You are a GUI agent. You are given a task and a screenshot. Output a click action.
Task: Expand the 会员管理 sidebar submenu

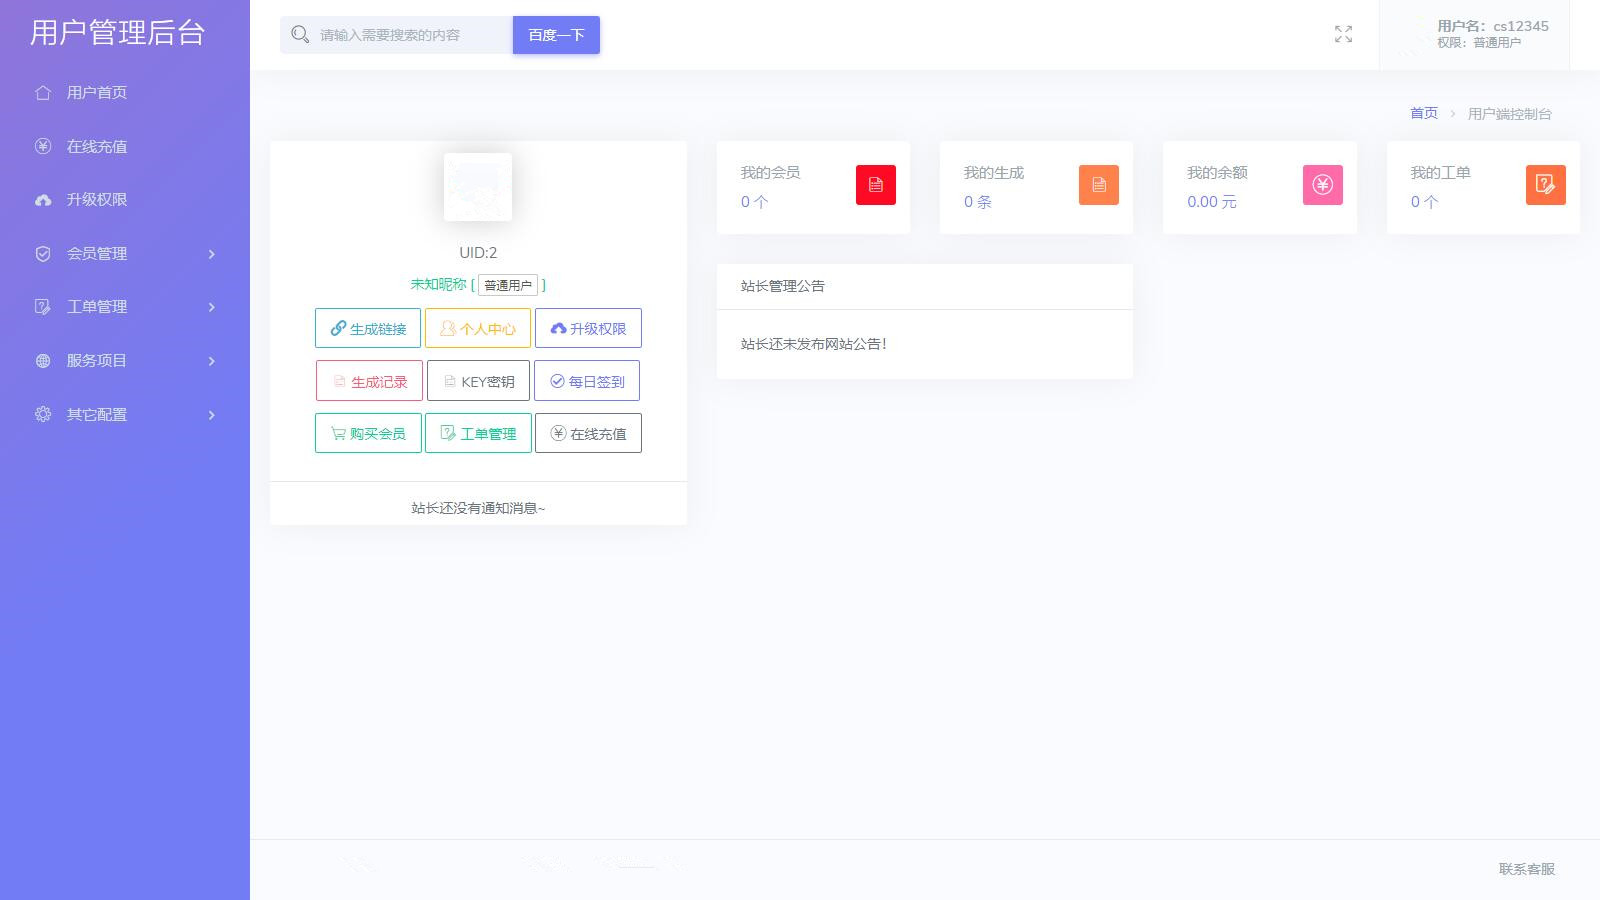click(125, 254)
